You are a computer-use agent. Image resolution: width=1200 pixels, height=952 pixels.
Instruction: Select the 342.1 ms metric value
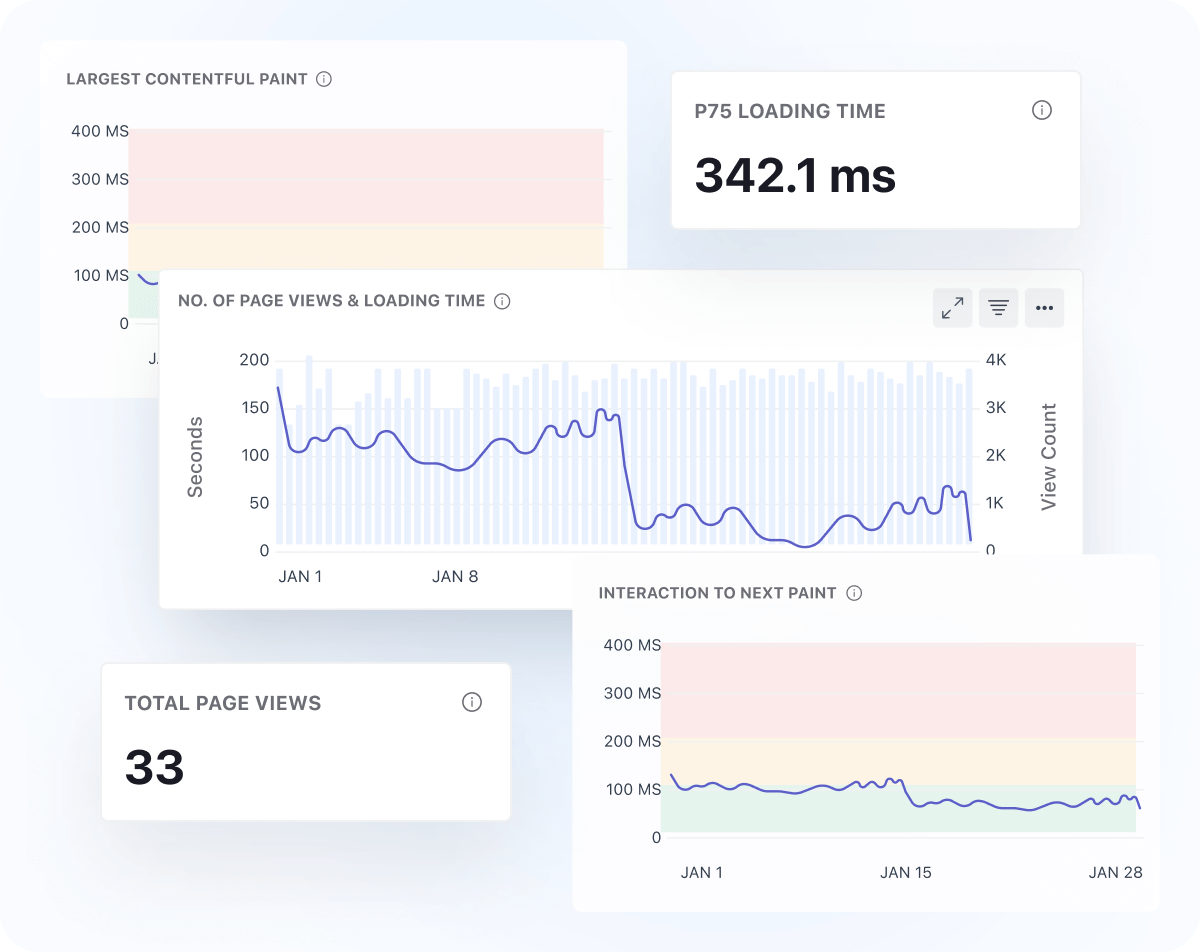pyautogui.click(x=797, y=177)
